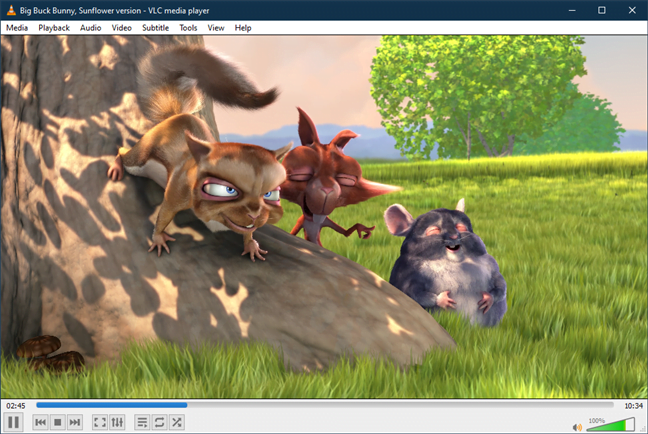648x434 pixels.
Task: Seek within the blue progress bar
Action: [x=325, y=405]
